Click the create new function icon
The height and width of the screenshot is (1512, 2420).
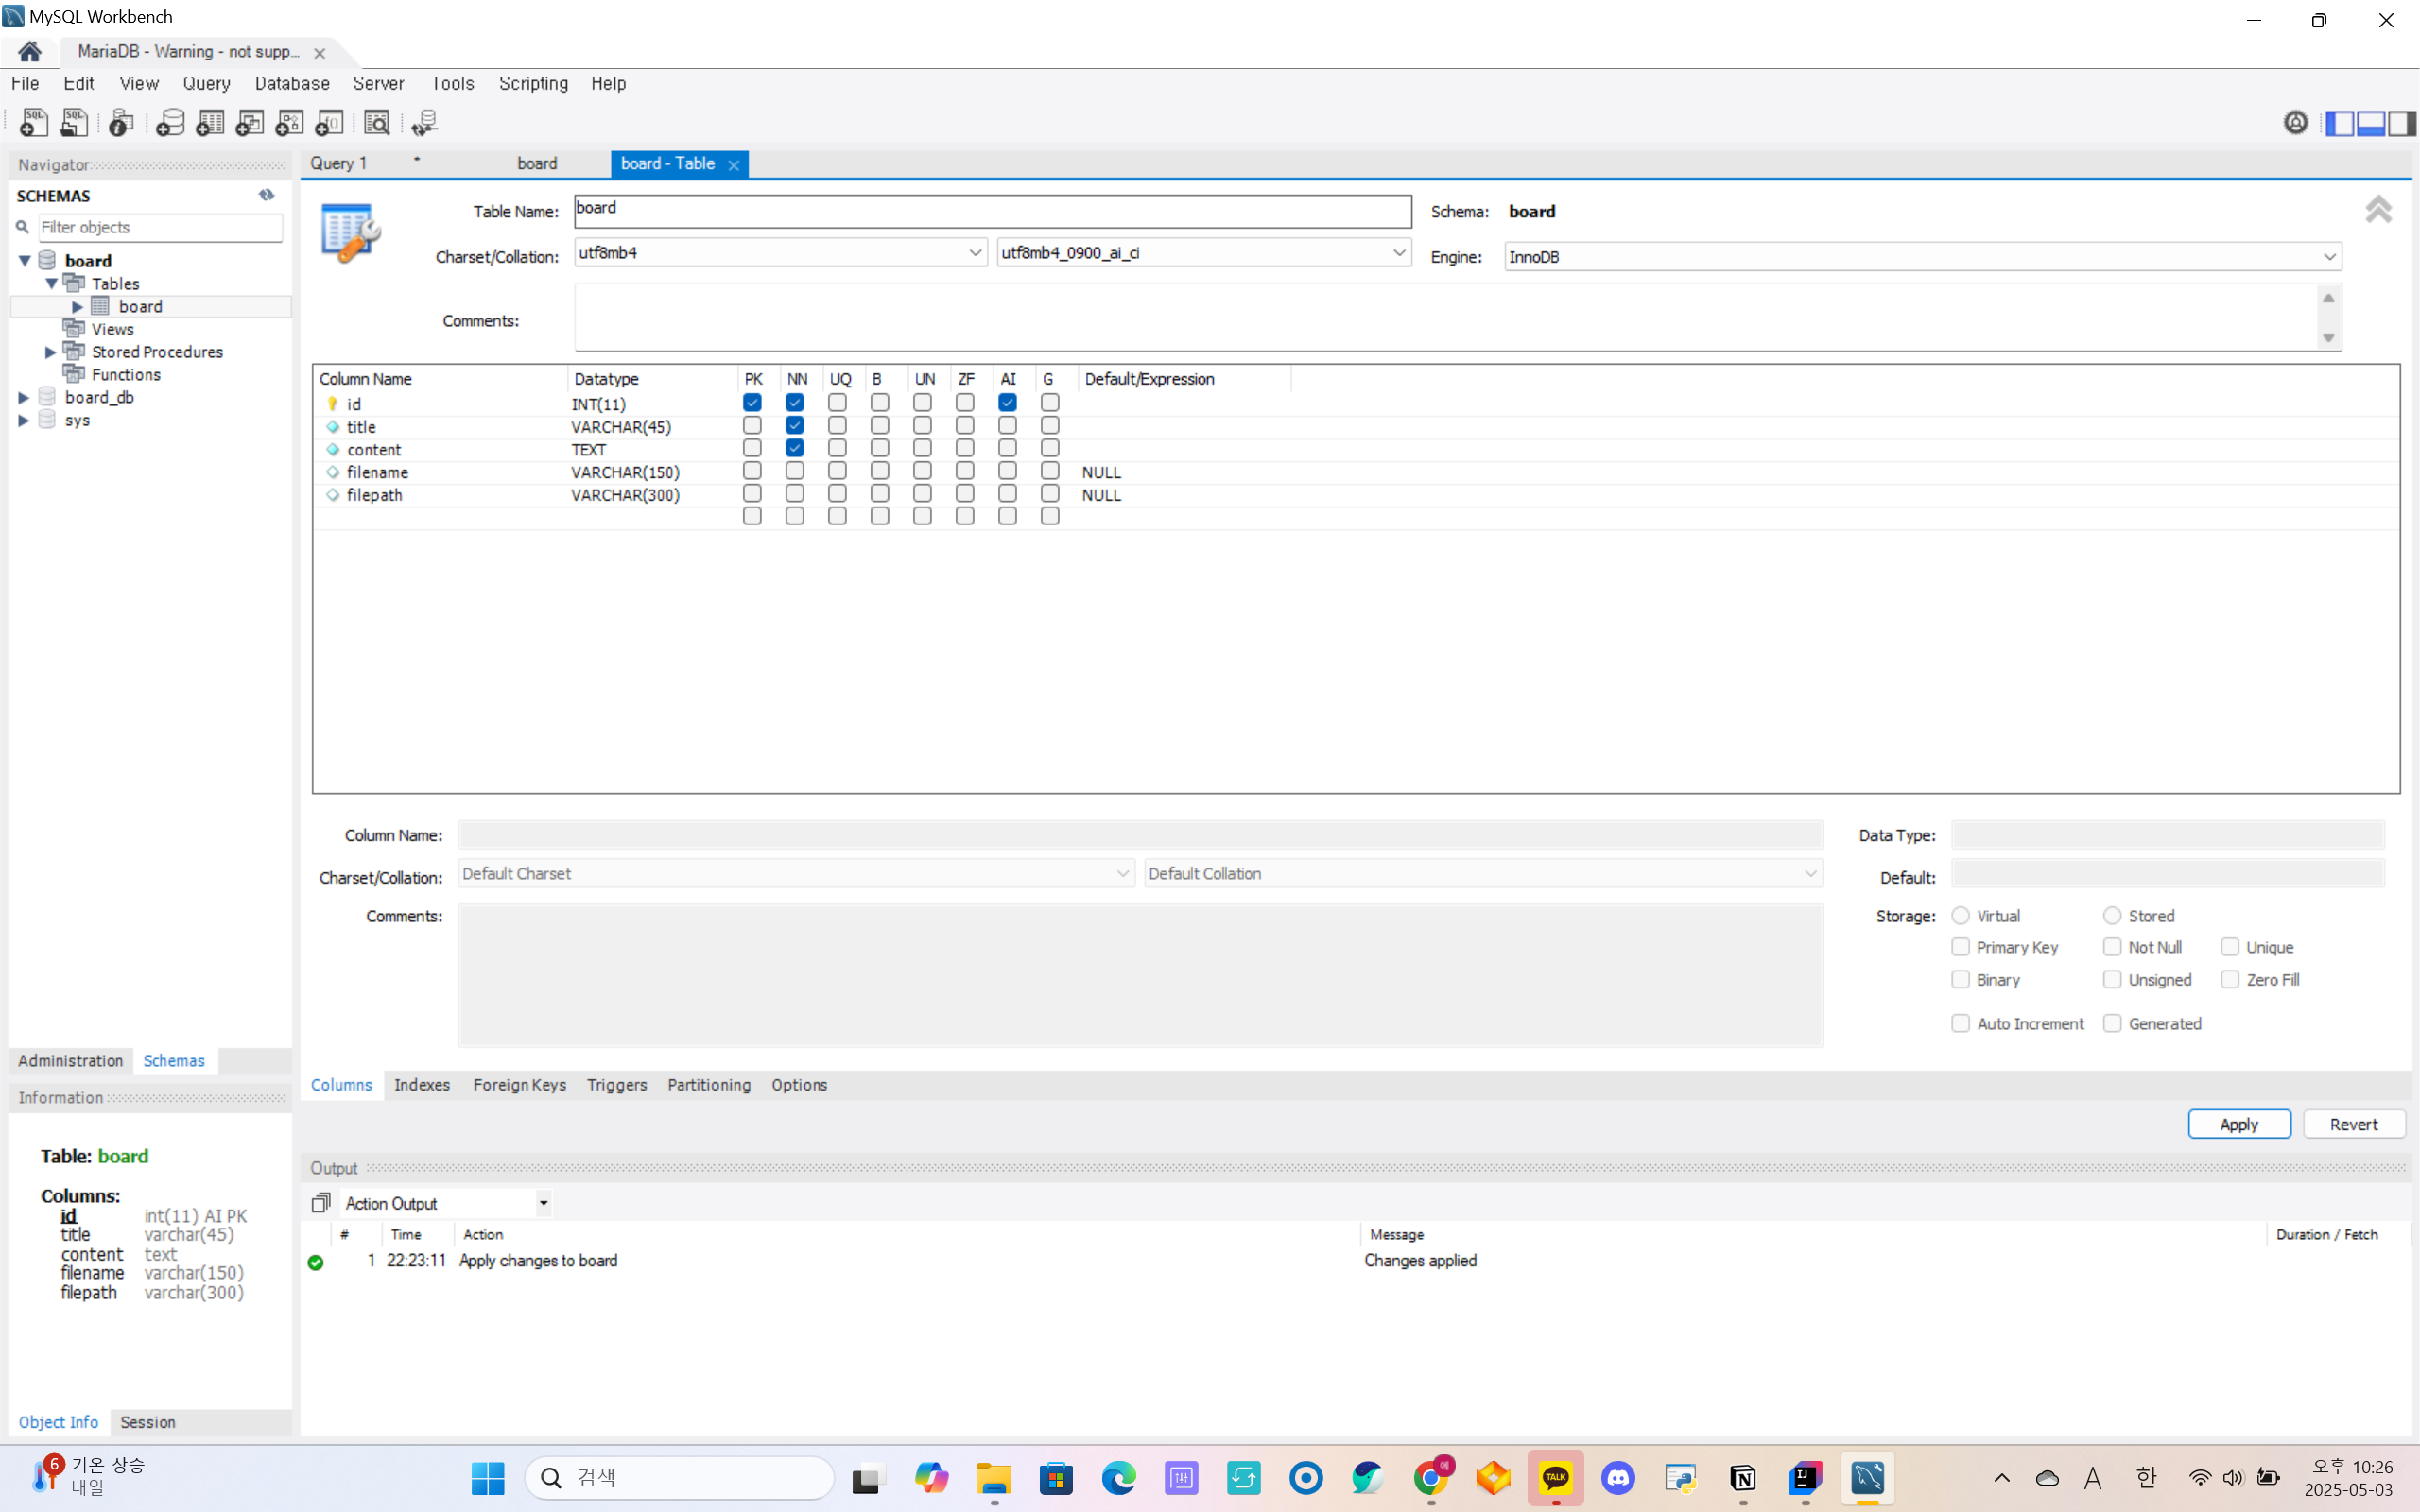tap(329, 122)
